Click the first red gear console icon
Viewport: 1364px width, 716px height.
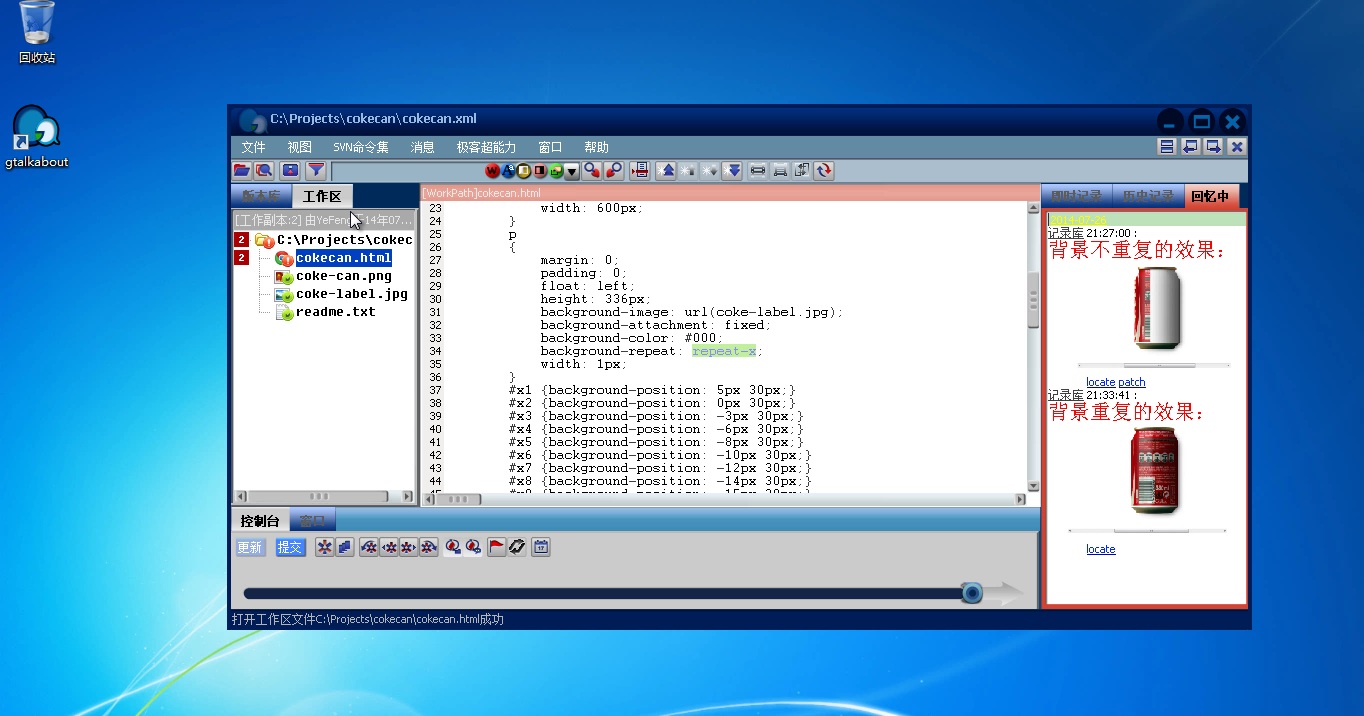[325, 547]
